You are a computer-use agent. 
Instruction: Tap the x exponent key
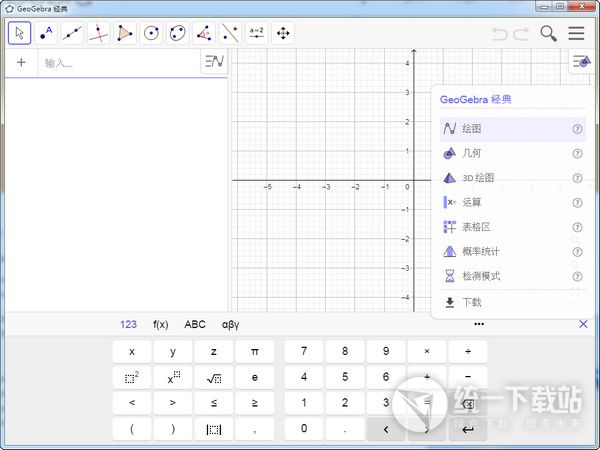[173, 378]
